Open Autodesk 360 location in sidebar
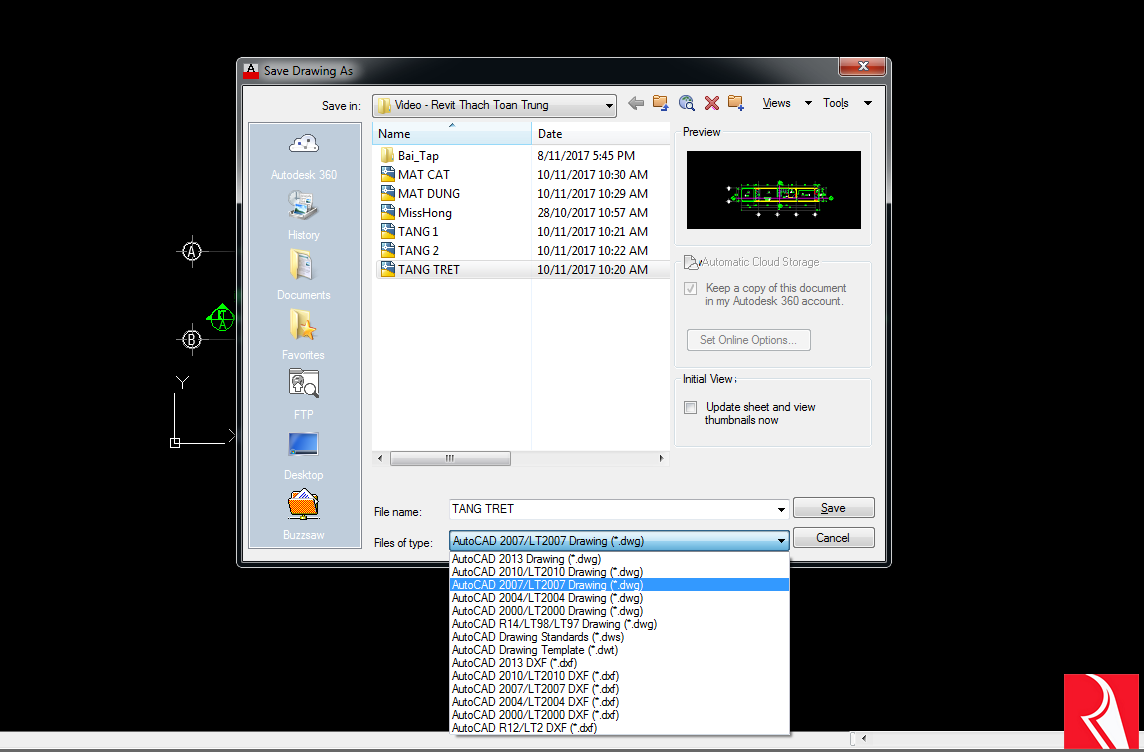1144x752 pixels. point(304,155)
